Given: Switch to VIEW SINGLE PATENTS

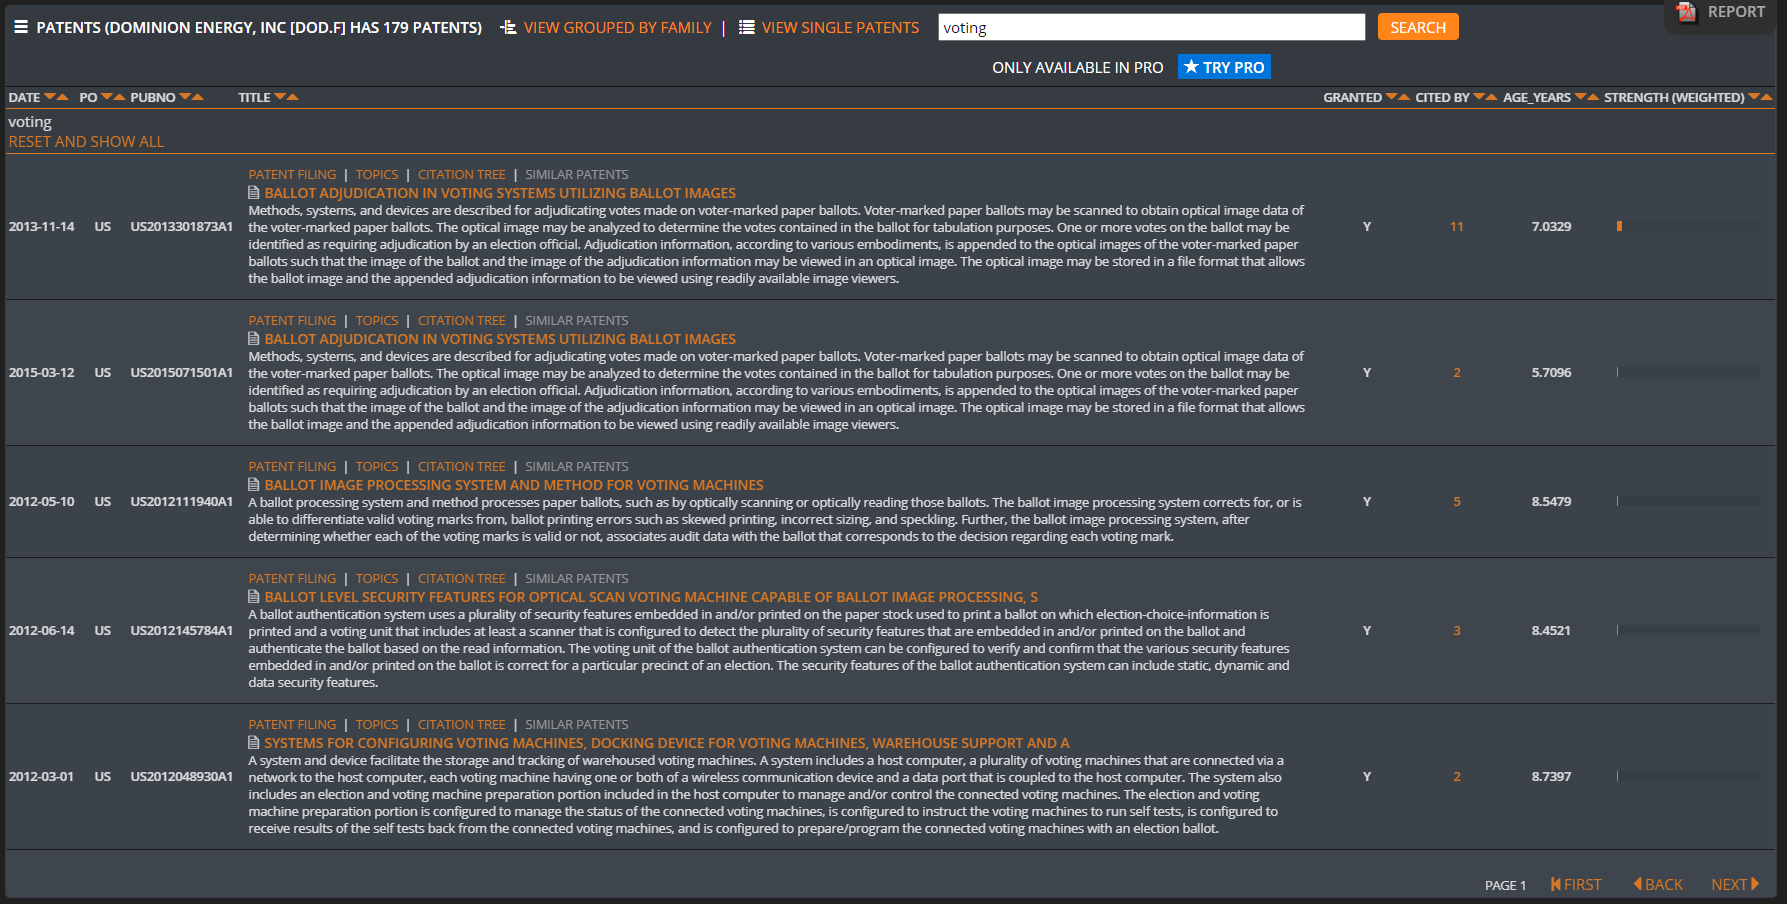Looking at the screenshot, I should click(x=840, y=27).
